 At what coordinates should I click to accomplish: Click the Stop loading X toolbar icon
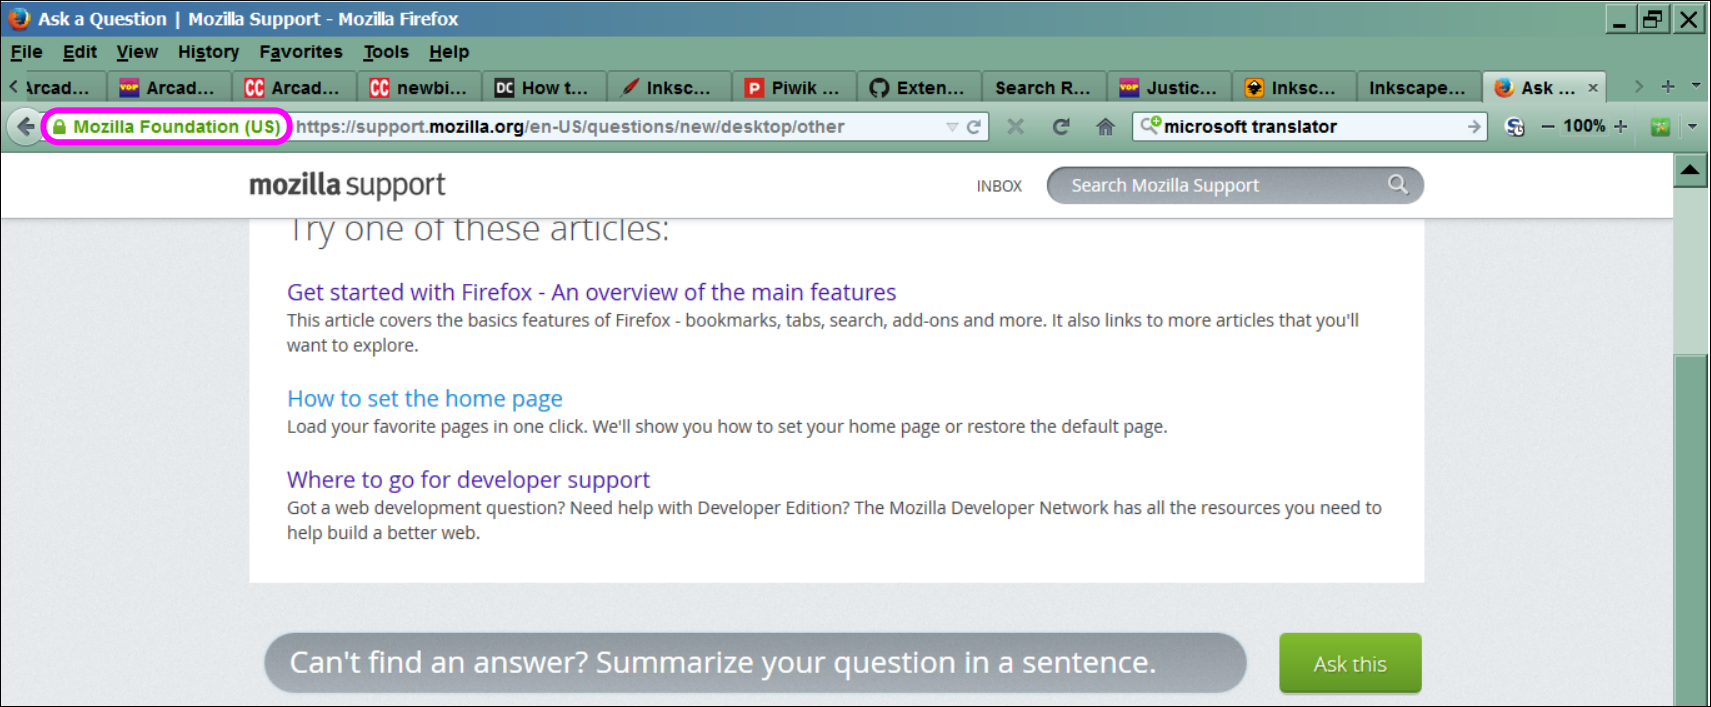point(1015,126)
